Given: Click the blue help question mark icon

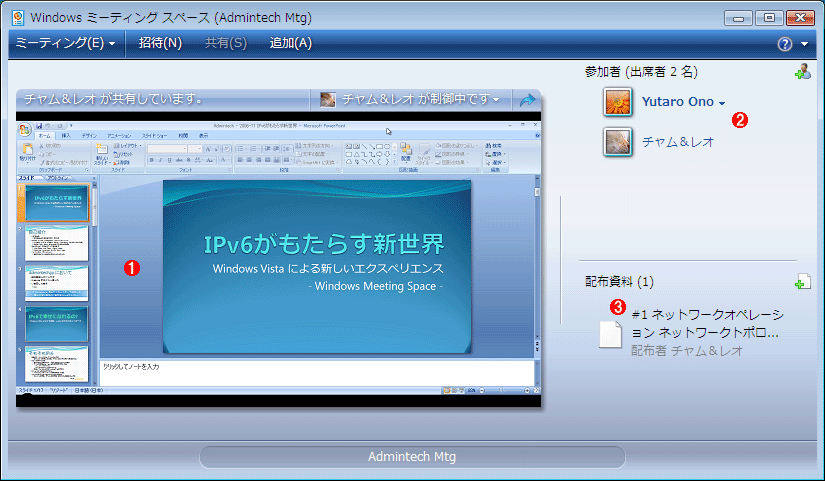Looking at the screenshot, I should 784,44.
